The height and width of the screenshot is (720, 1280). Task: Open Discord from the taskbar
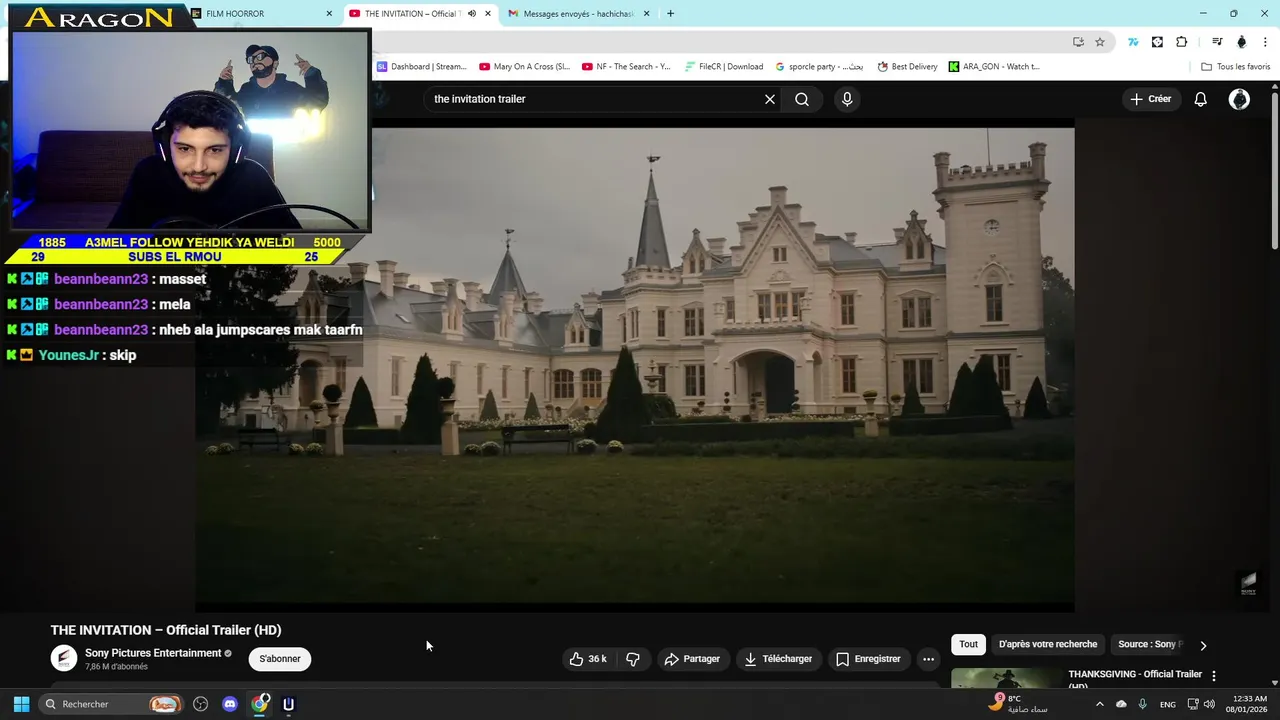[230, 704]
